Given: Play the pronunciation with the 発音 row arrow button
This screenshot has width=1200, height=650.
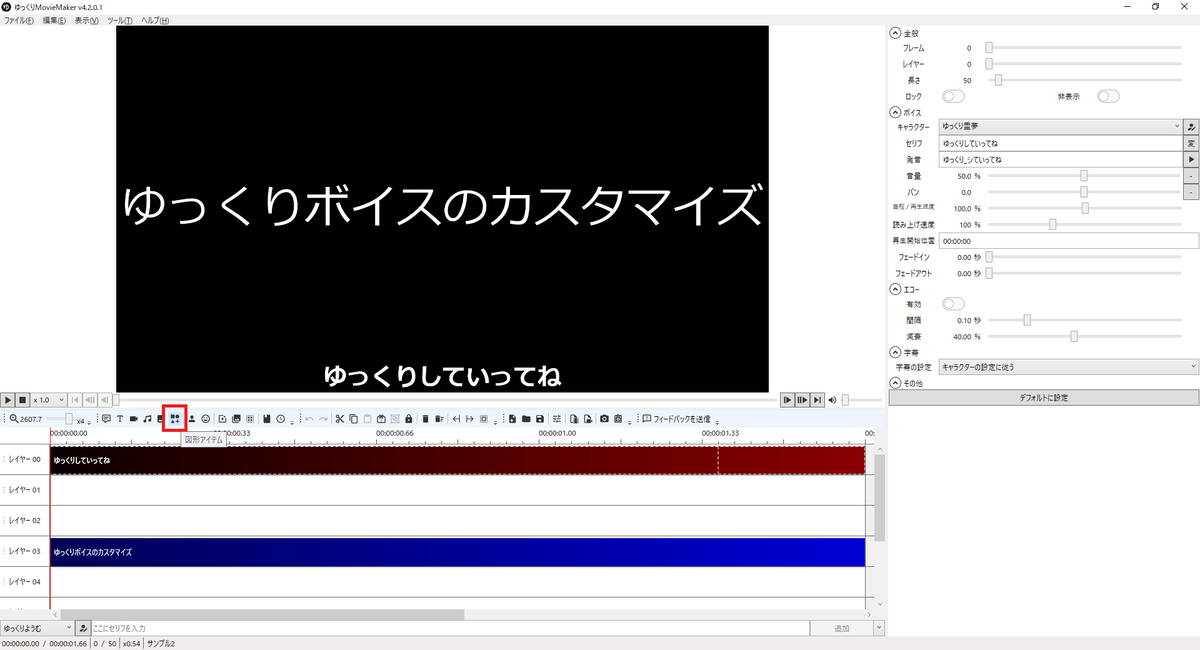Looking at the screenshot, I should (x=1192, y=160).
